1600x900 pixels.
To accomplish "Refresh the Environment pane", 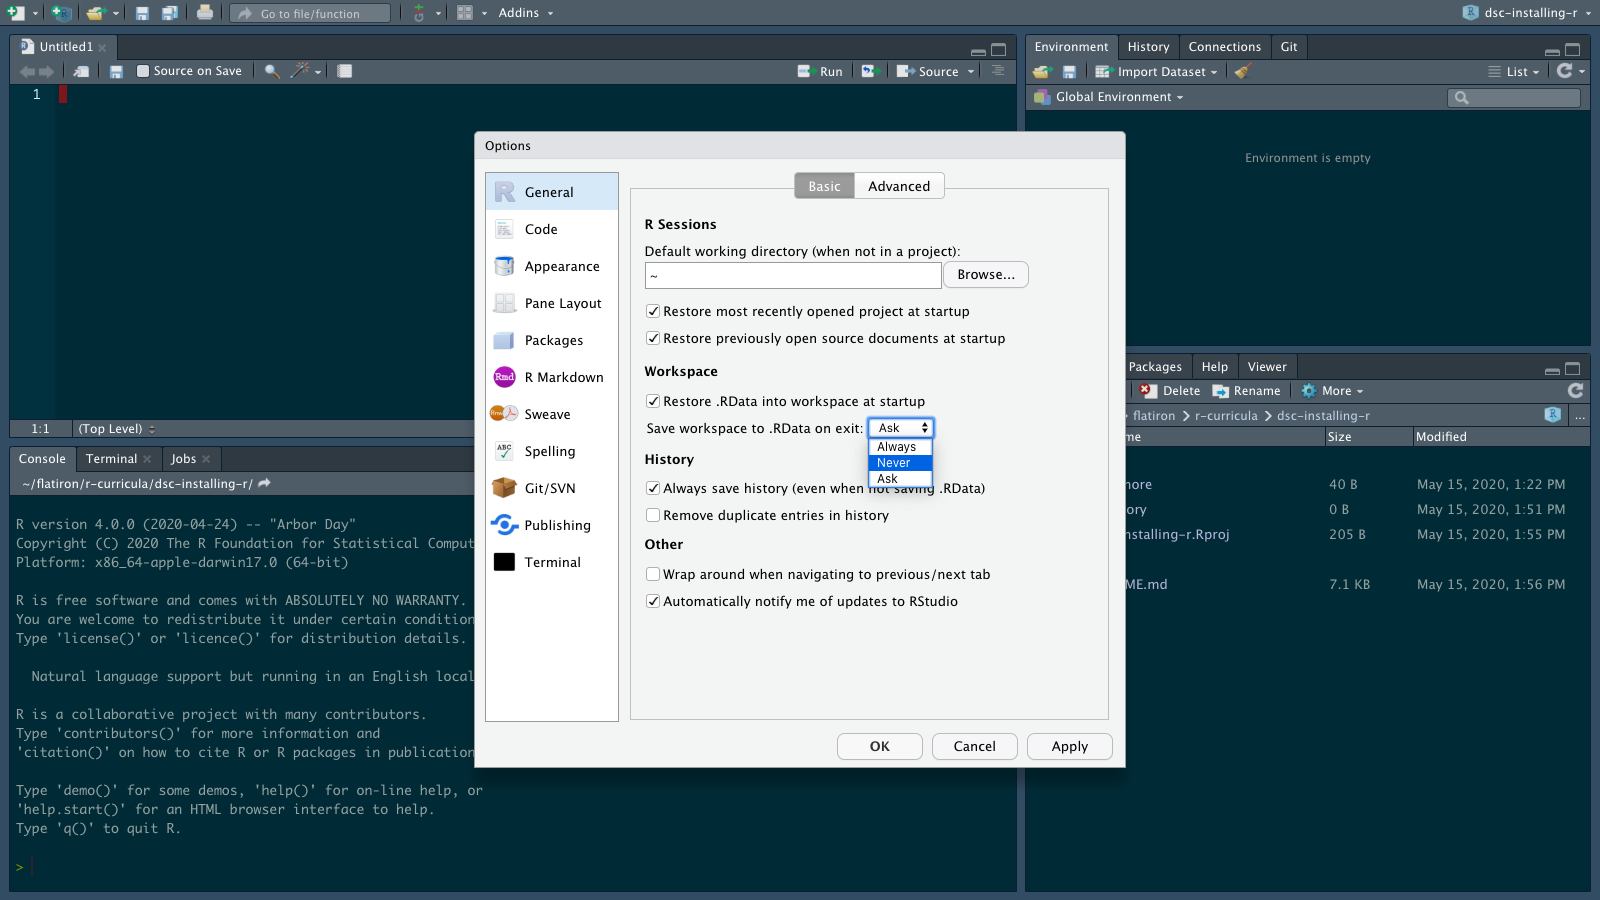I will click(1565, 71).
